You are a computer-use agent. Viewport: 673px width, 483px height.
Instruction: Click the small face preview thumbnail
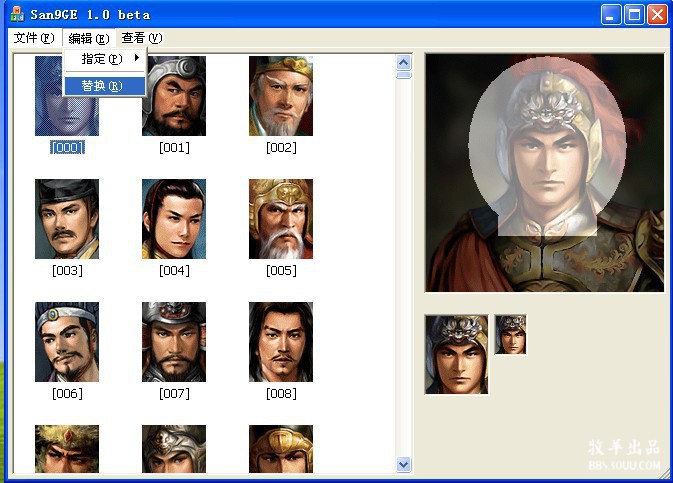(510, 334)
